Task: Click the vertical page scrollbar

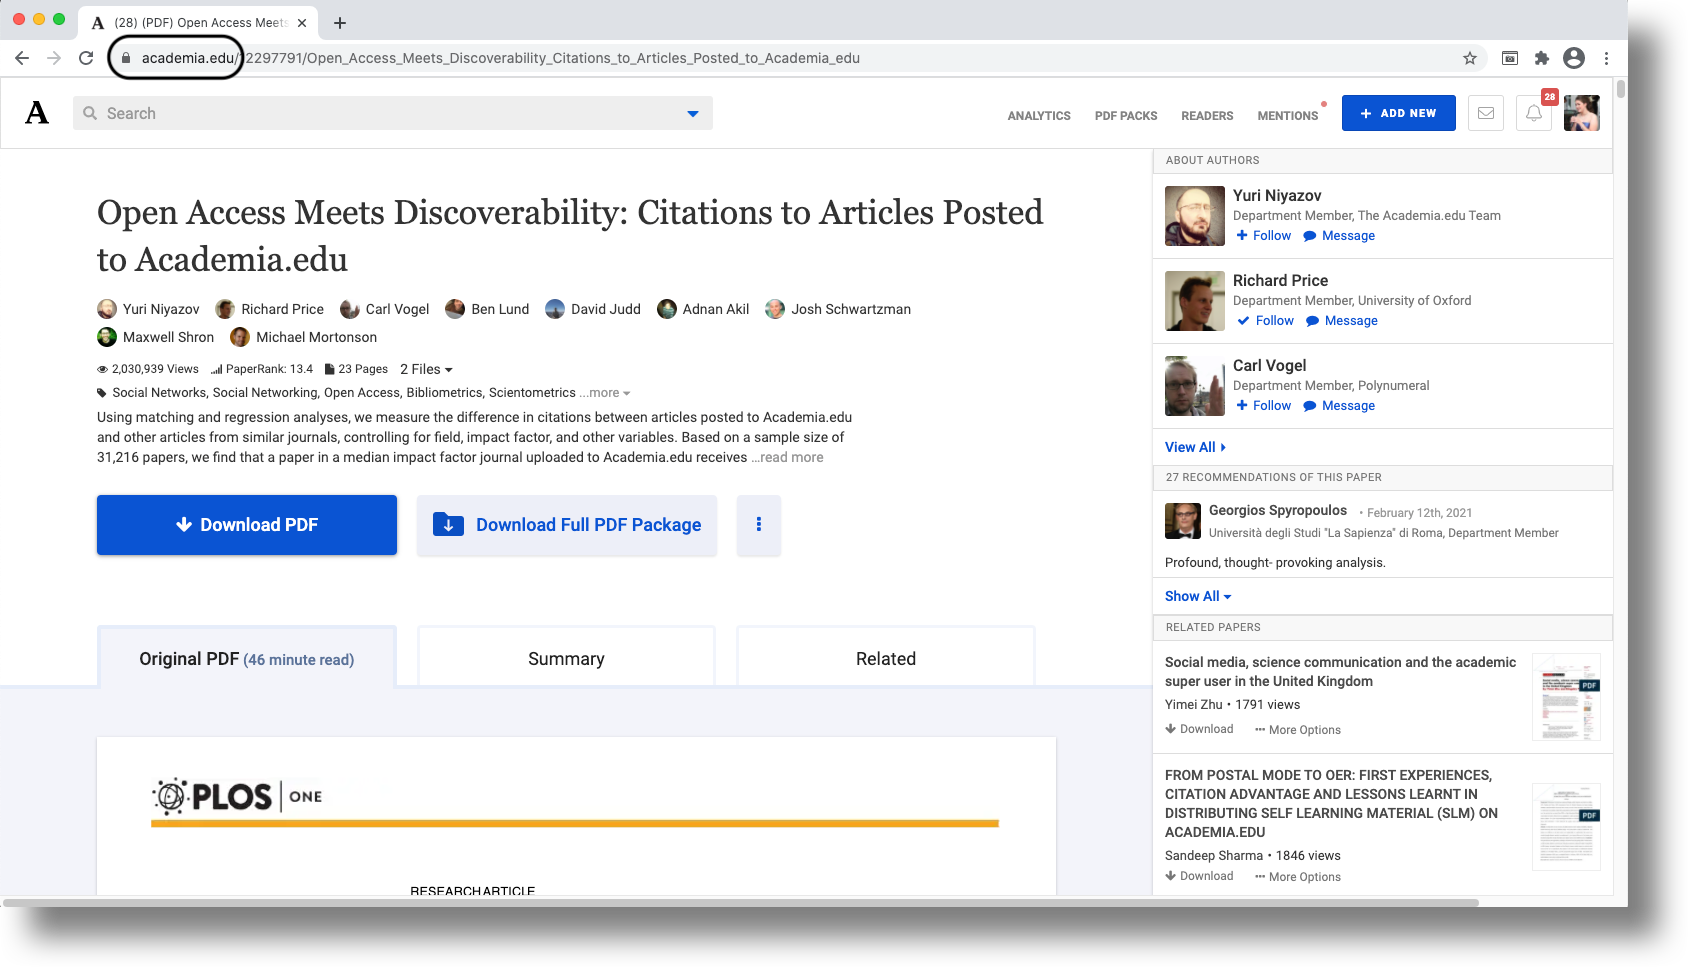Action: tap(1621, 89)
